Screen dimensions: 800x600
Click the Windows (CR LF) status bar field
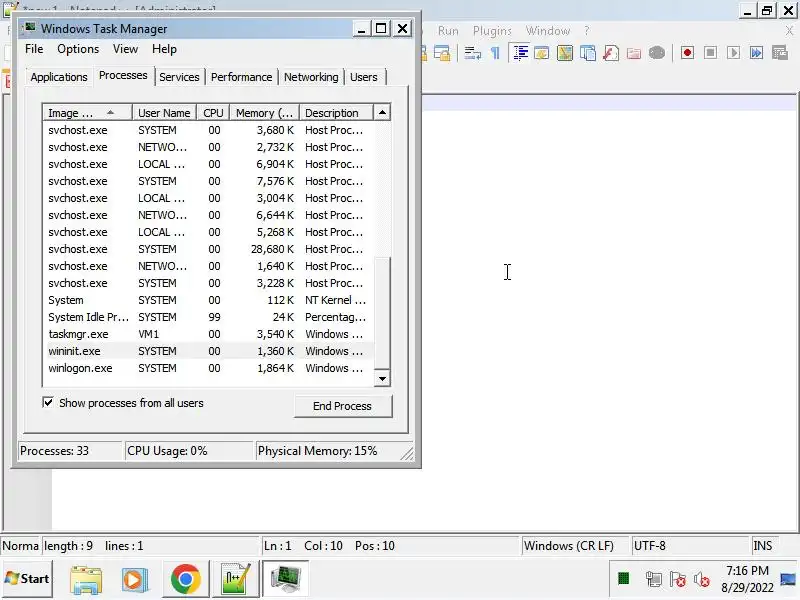[576, 545]
